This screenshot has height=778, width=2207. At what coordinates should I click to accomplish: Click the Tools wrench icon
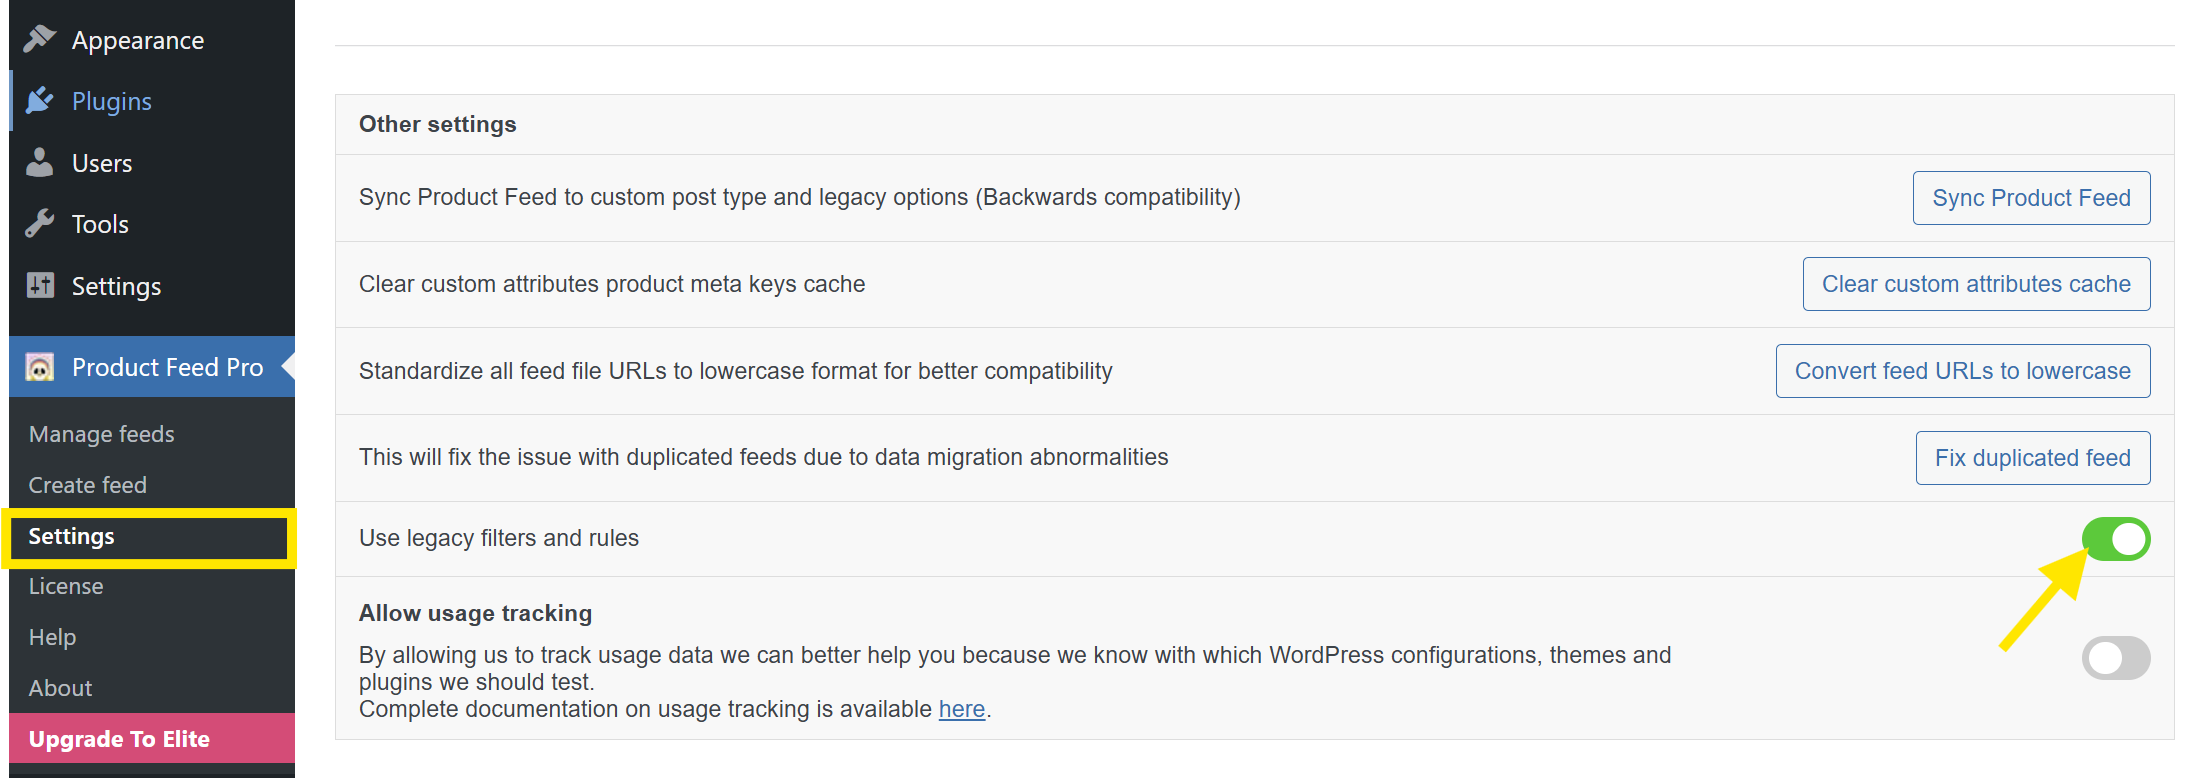tap(40, 224)
